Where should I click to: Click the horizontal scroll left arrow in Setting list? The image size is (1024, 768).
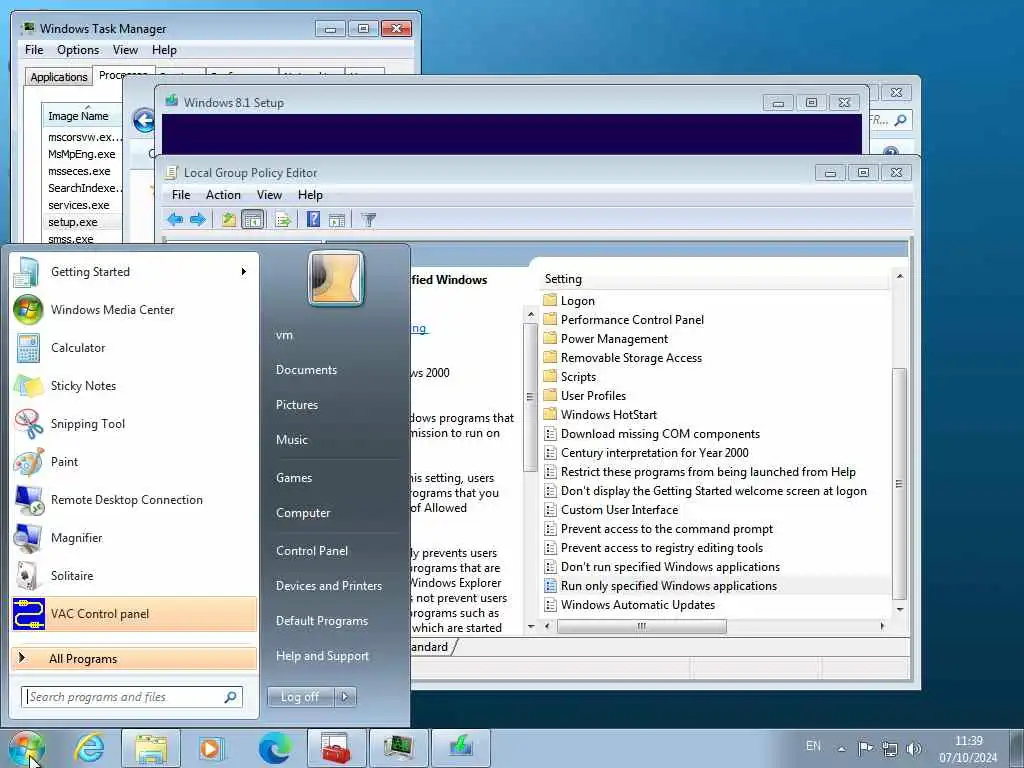pyautogui.click(x=547, y=626)
